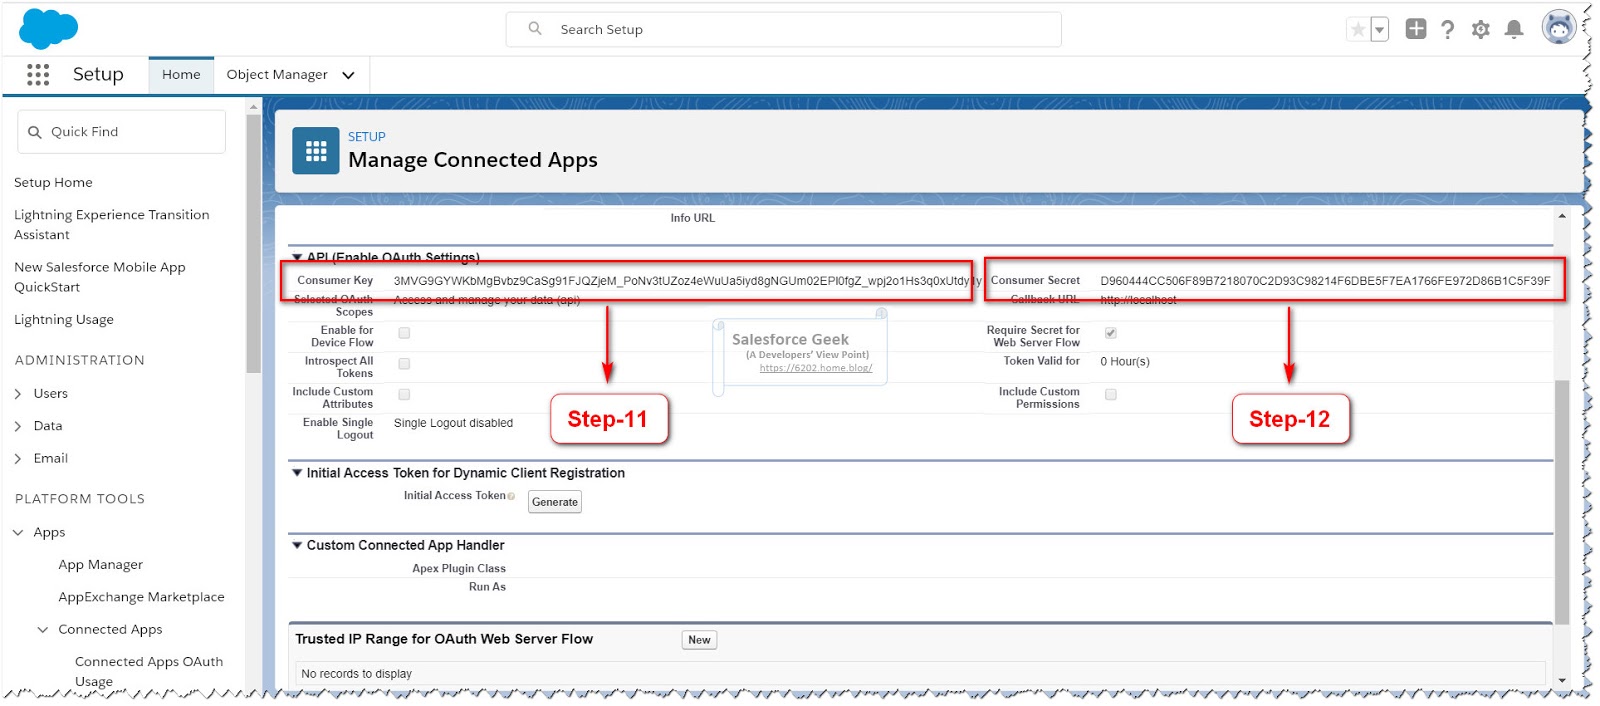
Task: Open the App Launcher dots icon
Action: [38, 75]
